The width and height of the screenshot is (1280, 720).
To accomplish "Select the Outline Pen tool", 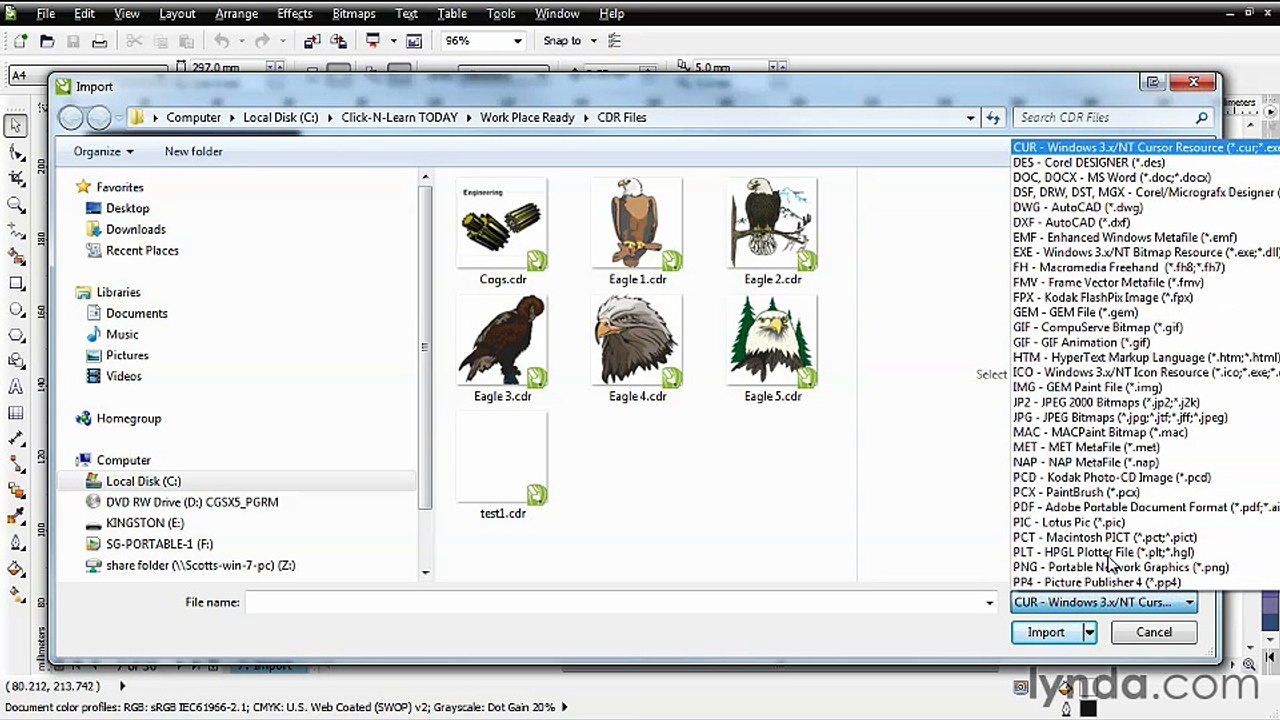I will coord(15,543).
